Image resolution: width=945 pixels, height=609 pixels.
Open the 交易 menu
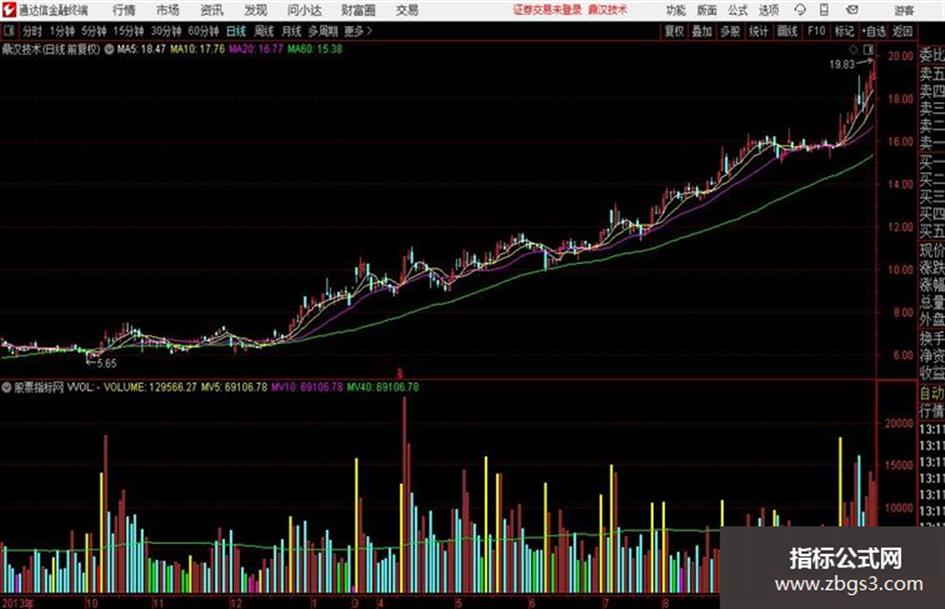[407, 10]
